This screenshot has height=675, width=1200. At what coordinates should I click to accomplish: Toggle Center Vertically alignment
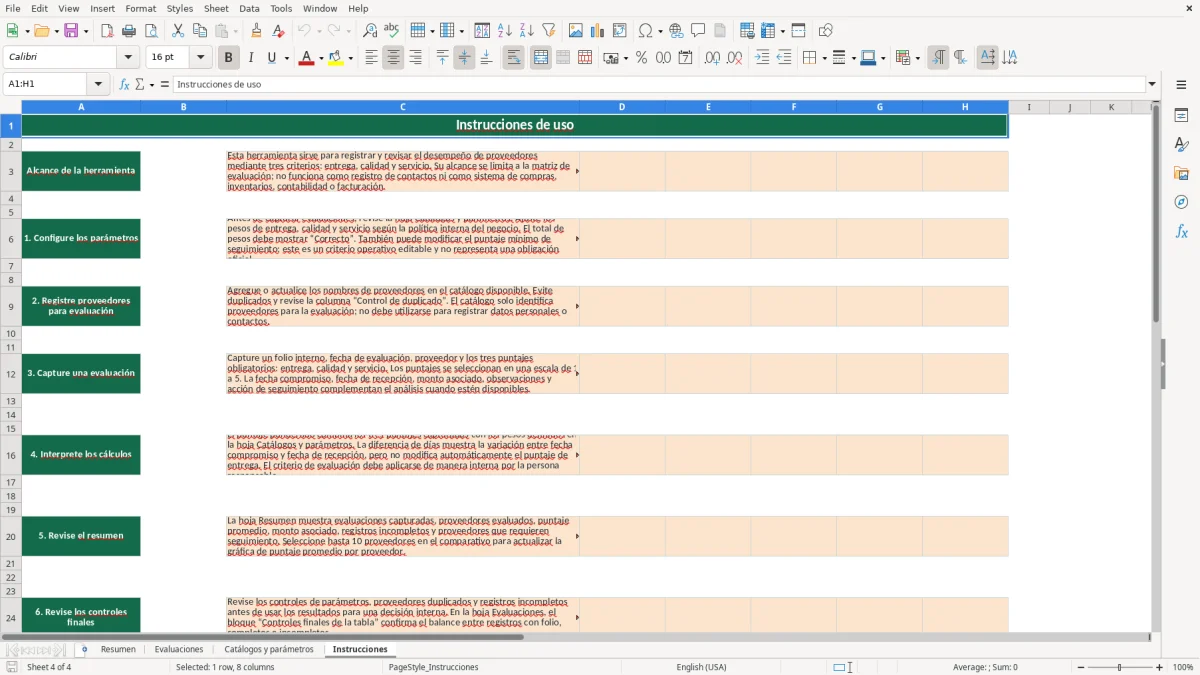tap(464, 58)
